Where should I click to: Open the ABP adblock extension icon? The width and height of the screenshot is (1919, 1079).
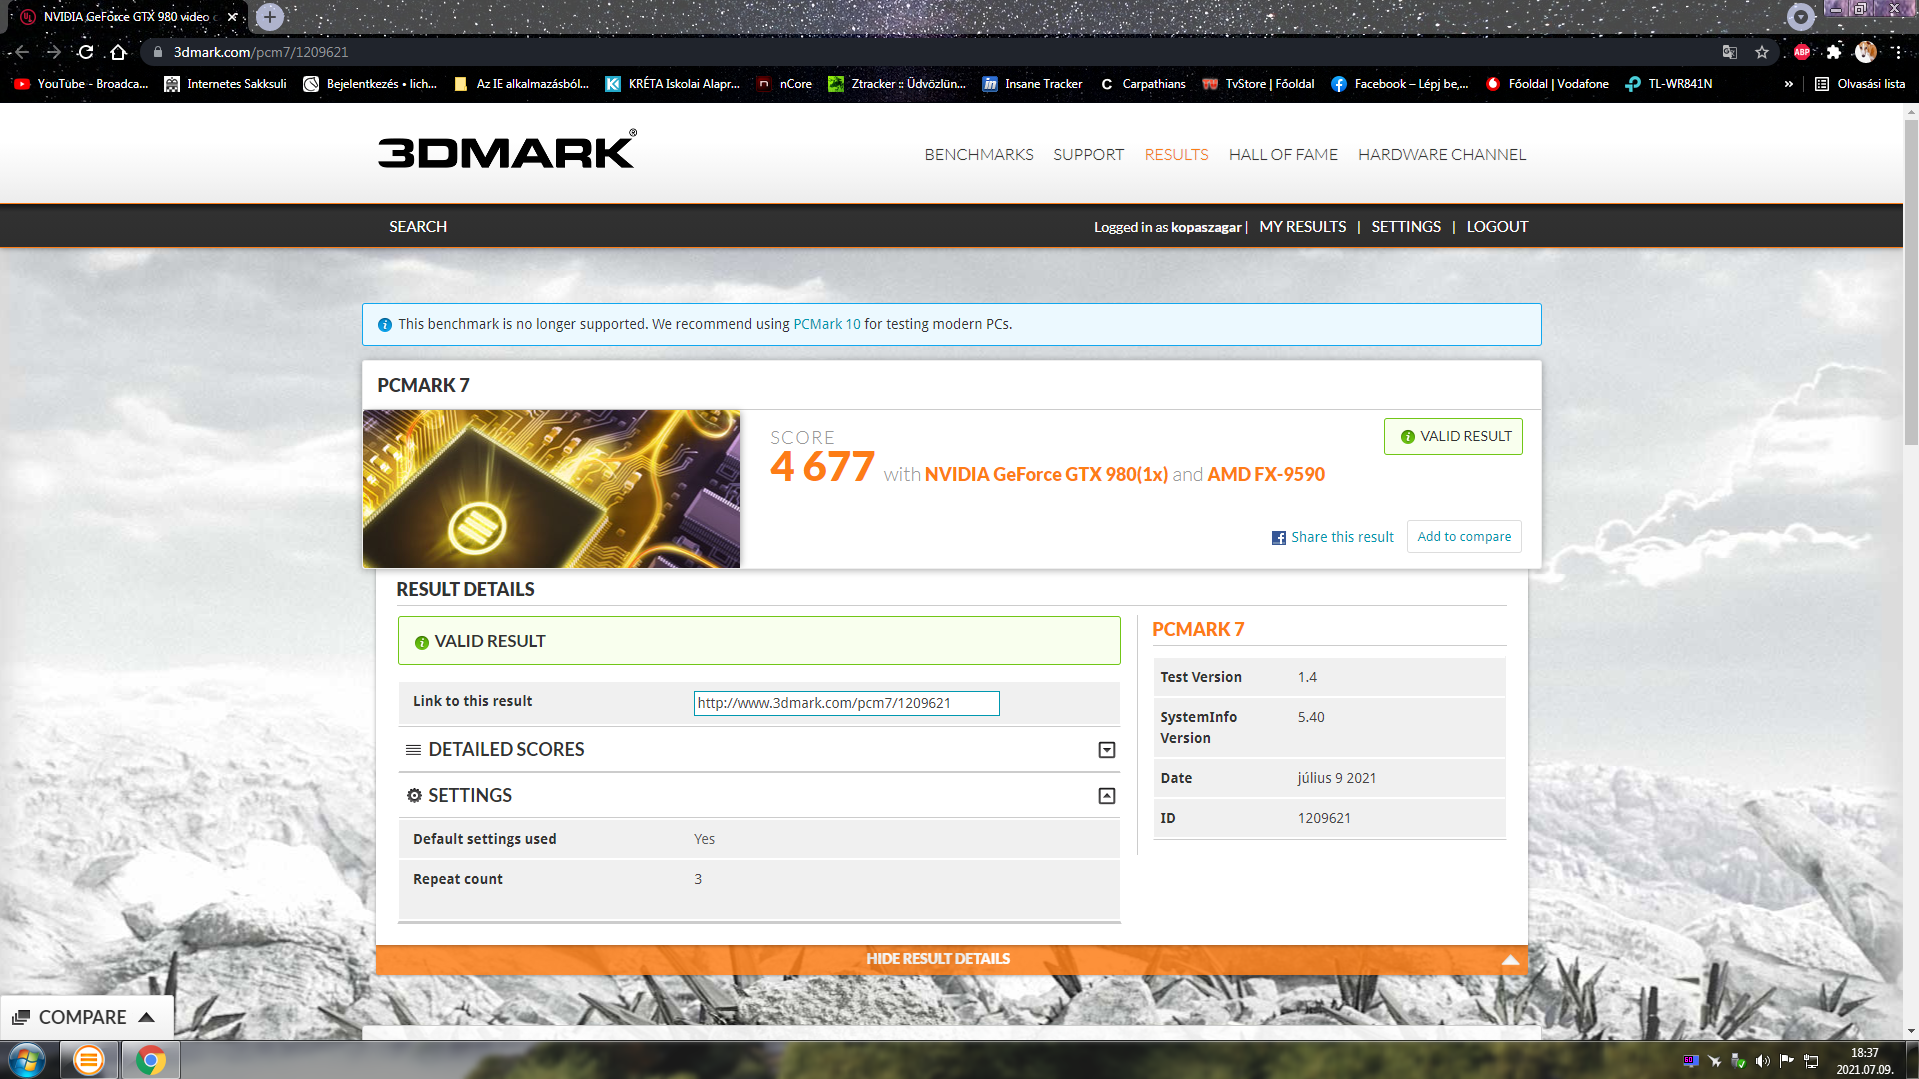click(x=1802, y=52)
